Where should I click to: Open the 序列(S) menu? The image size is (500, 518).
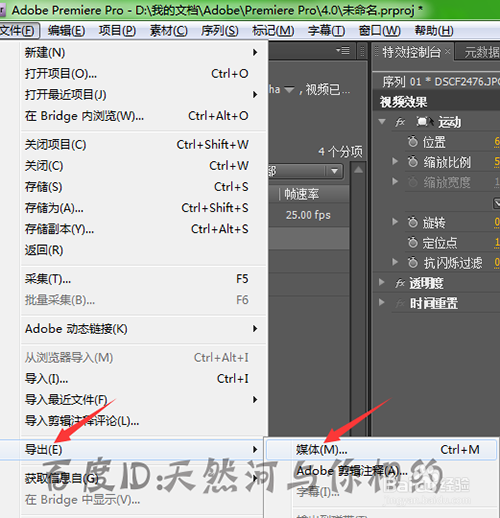[220, 31]
